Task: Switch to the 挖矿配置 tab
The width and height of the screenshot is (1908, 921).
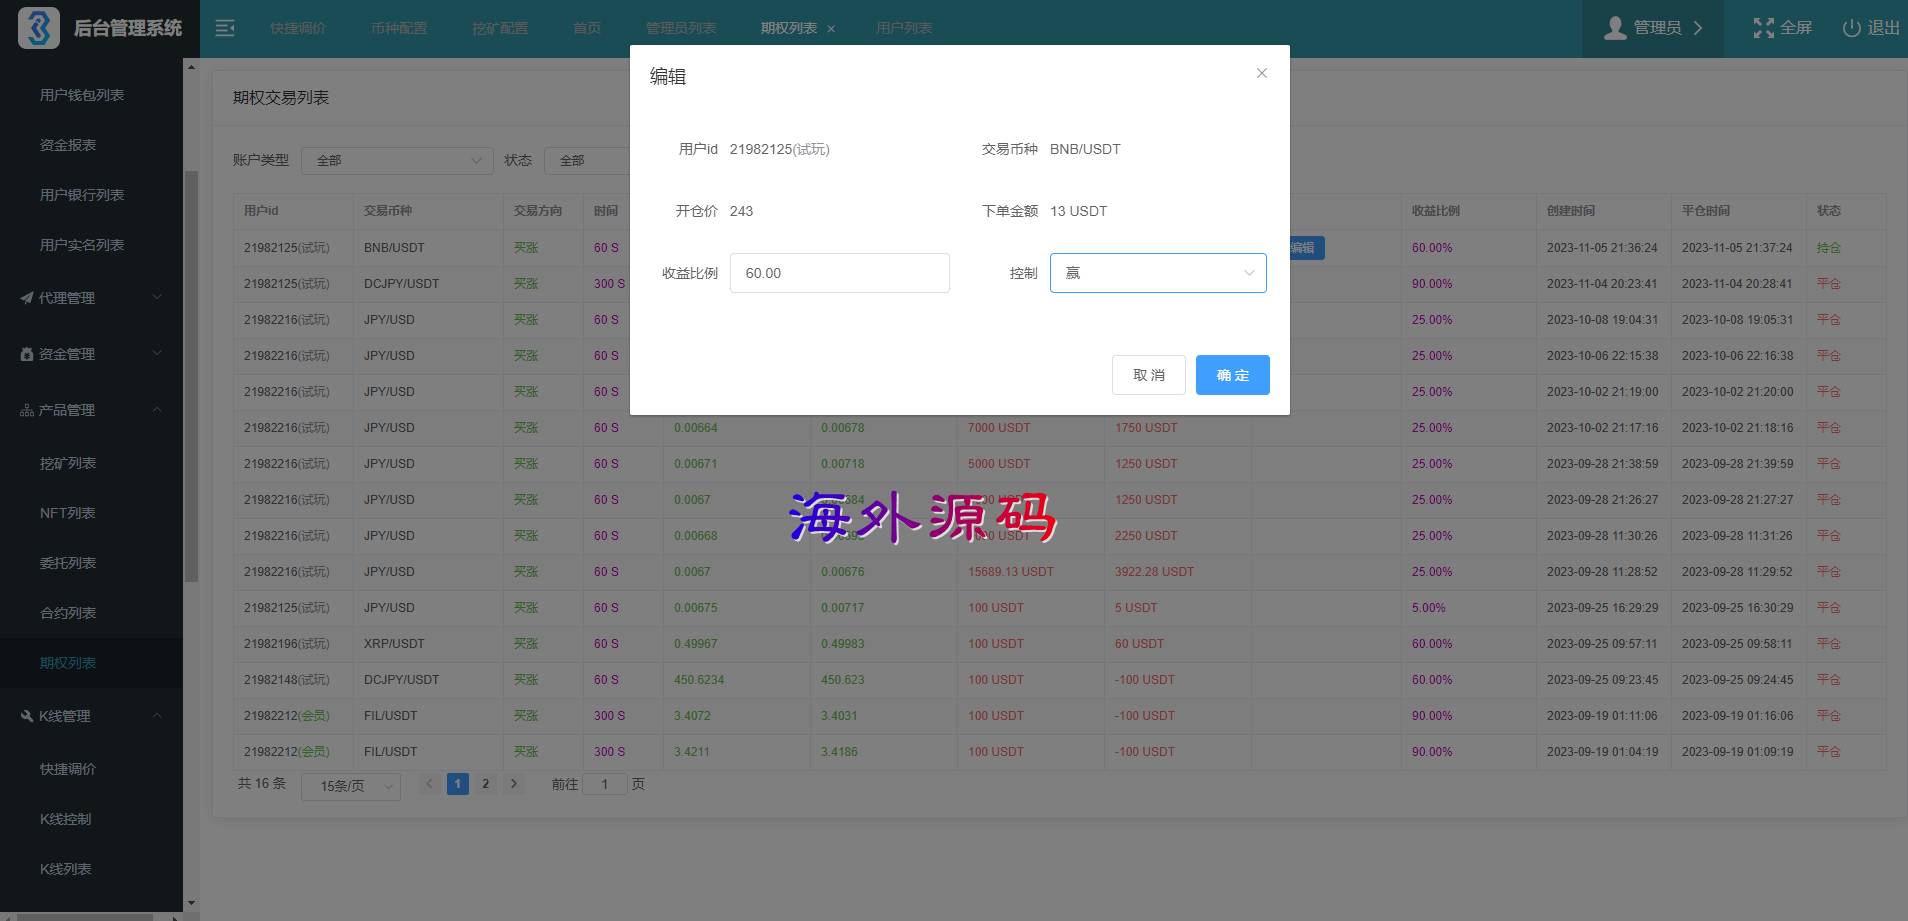Action: (500, 28)
